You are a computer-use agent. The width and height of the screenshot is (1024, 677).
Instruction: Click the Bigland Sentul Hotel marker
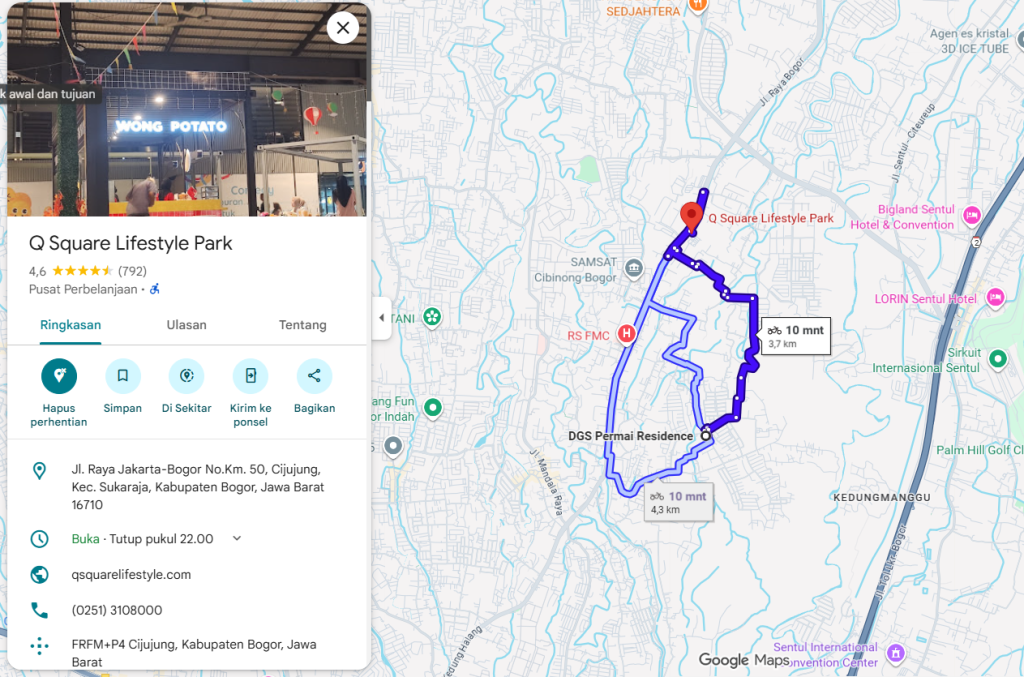coord(972,215)
